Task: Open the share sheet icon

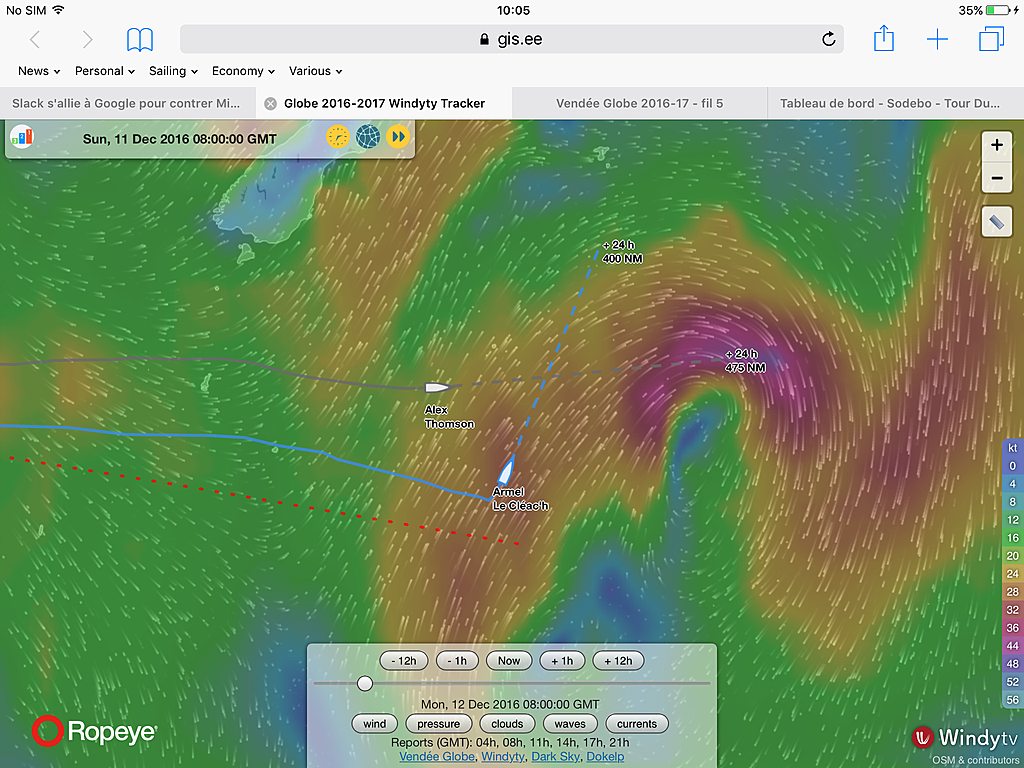Action: coord(884,38)
